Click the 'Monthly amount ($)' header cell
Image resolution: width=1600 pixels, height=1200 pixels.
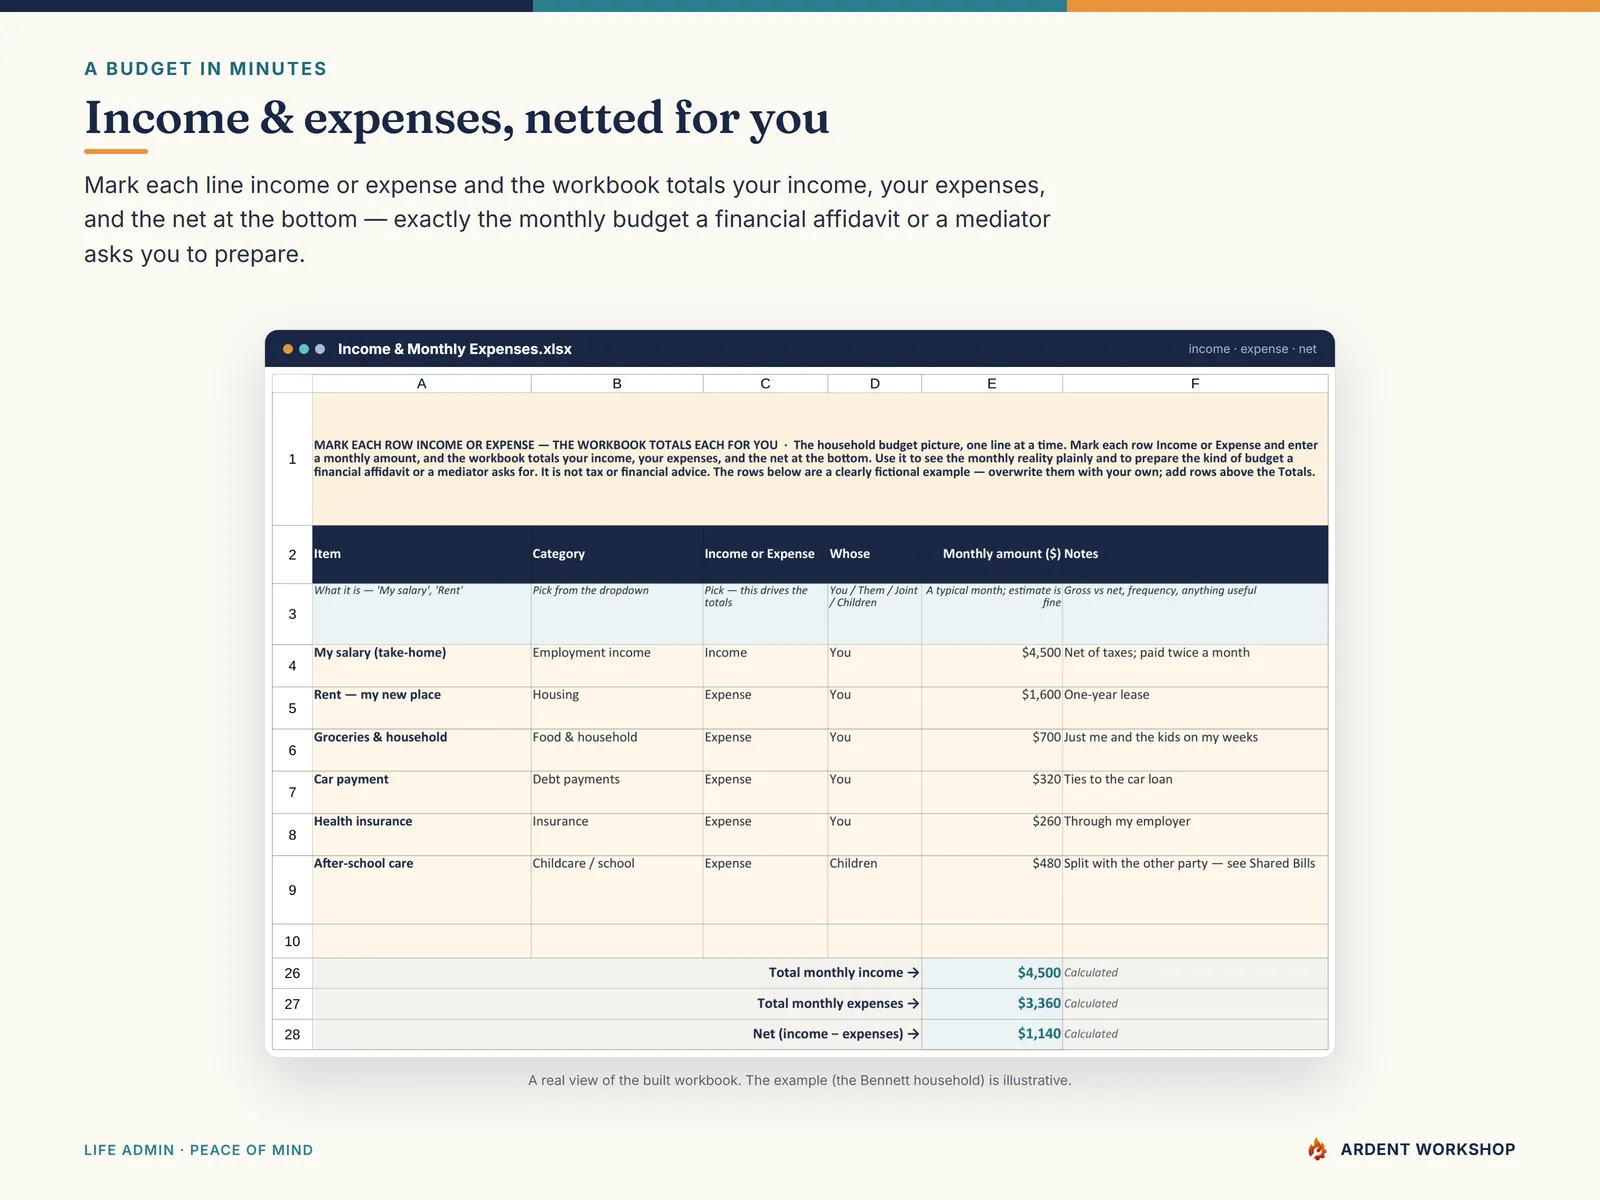[x=992, y=554]
